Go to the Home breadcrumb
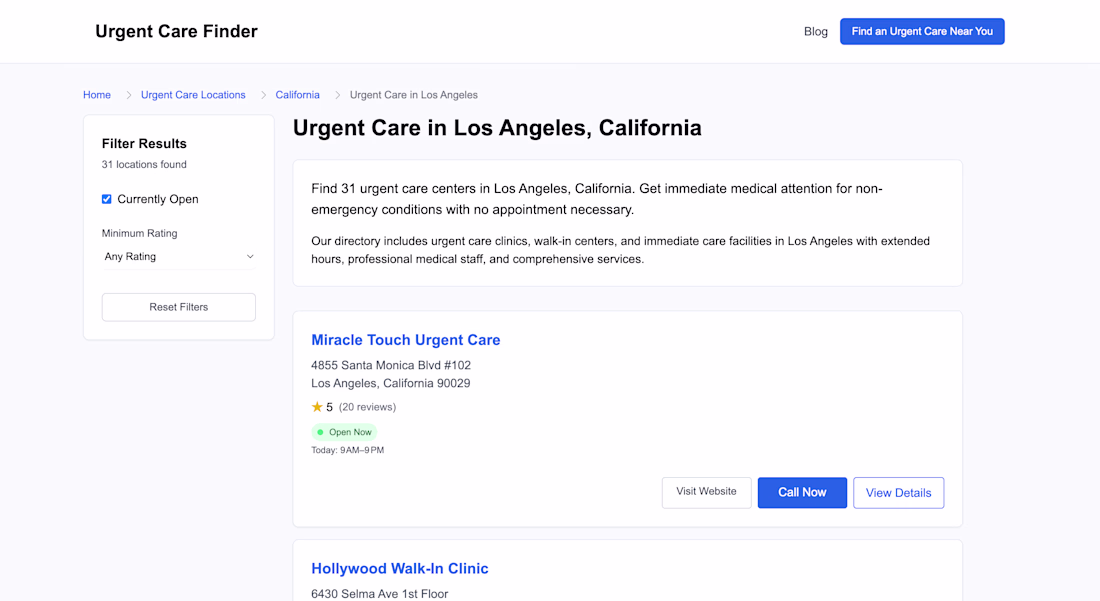 97,95
